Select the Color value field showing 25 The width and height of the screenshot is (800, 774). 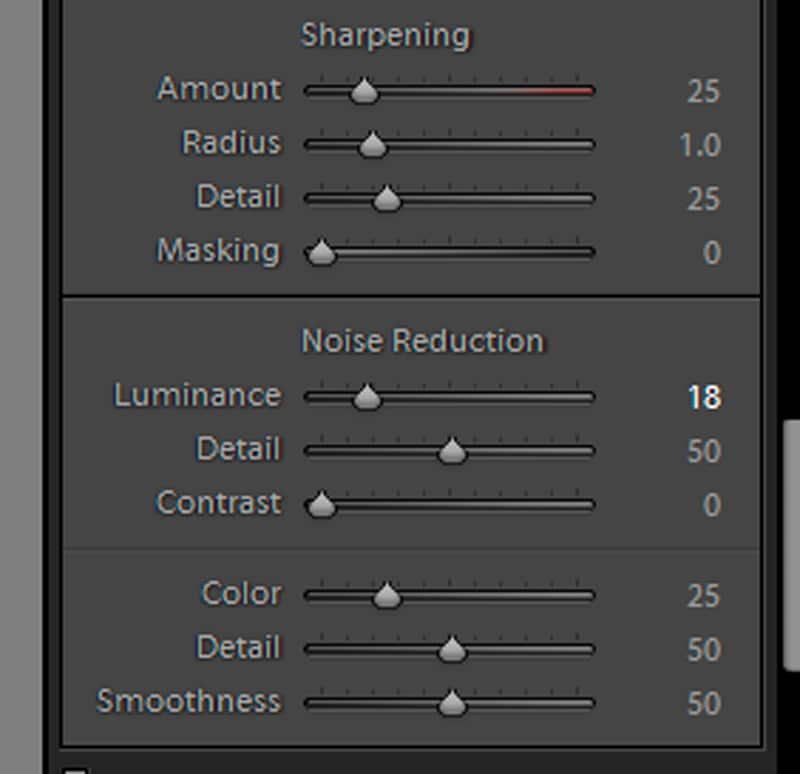point(703,597)
